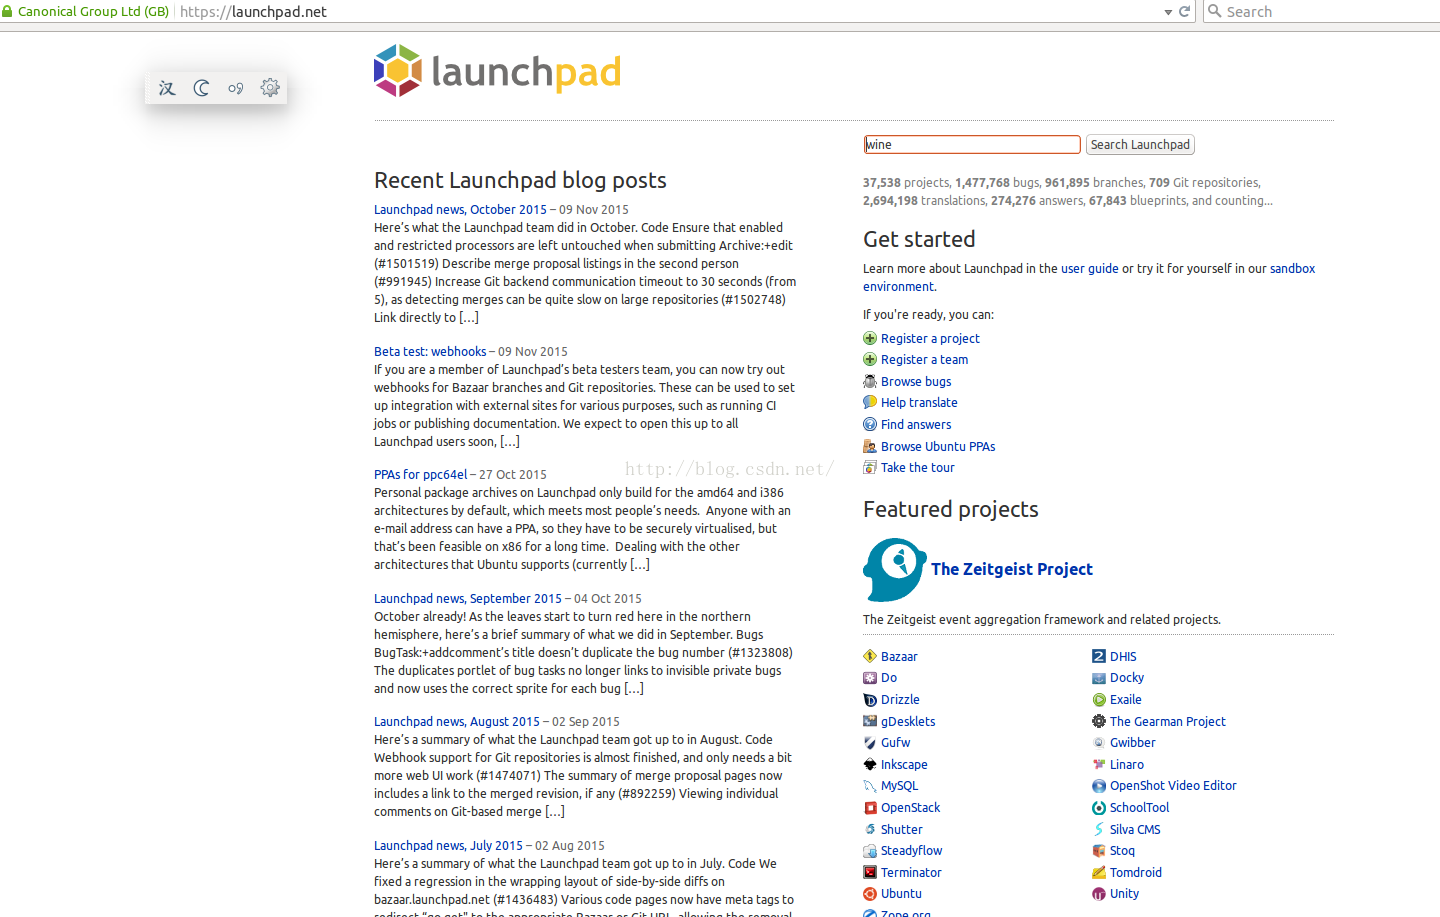This screenshot has height=917, width=1440.
Task: Click the Bazaar project icon
Action: (870, 656)
